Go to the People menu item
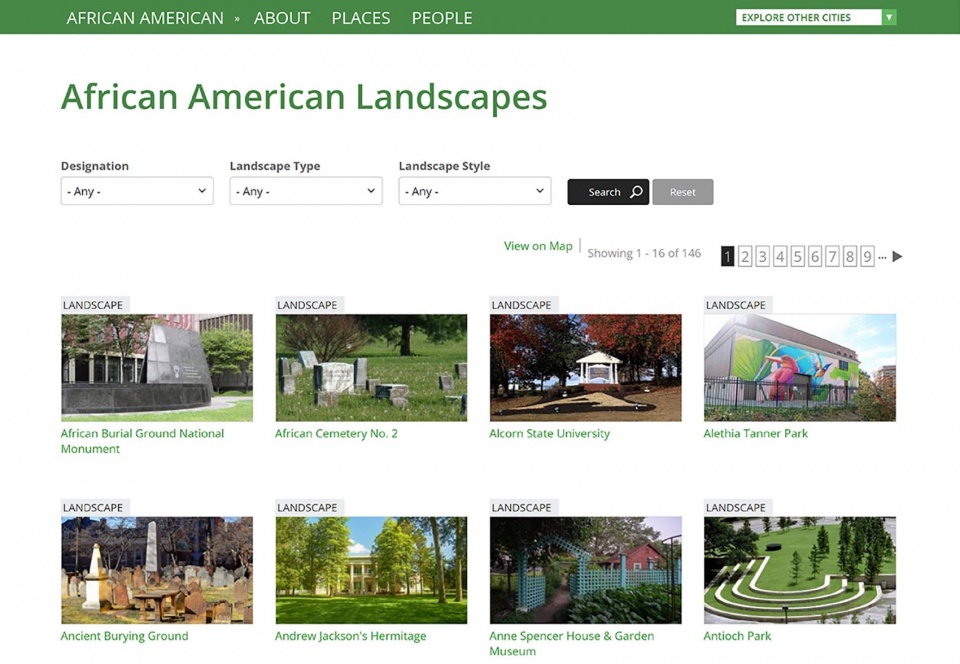This screenshot has height=664, width=960. 442,18
